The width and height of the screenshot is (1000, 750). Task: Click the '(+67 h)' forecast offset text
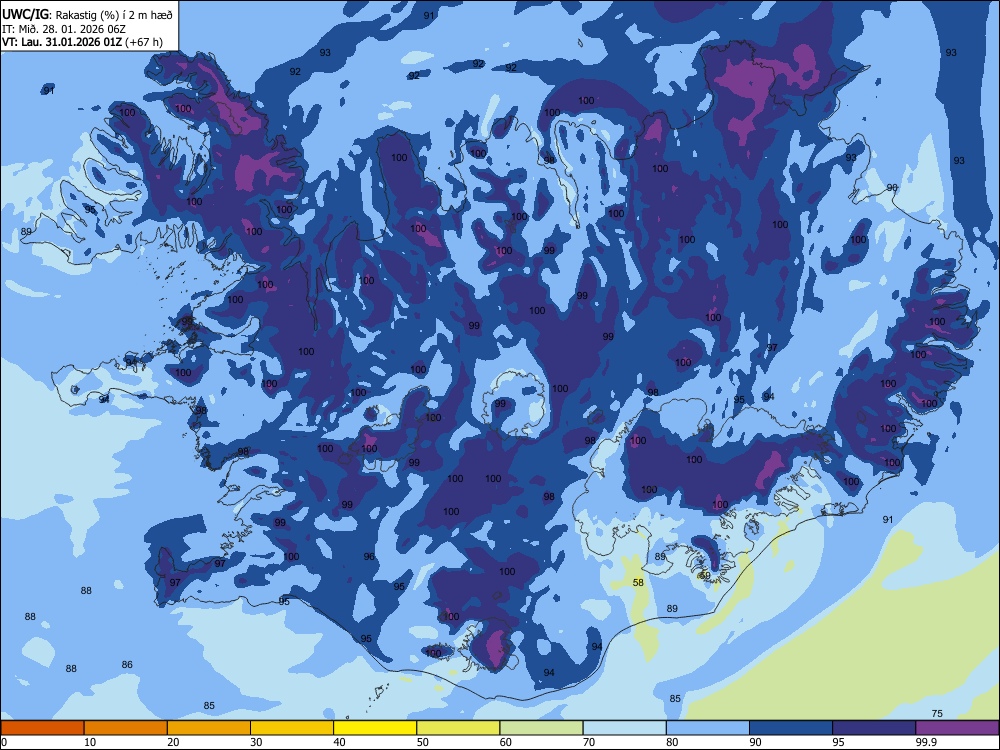coord(144,42)
